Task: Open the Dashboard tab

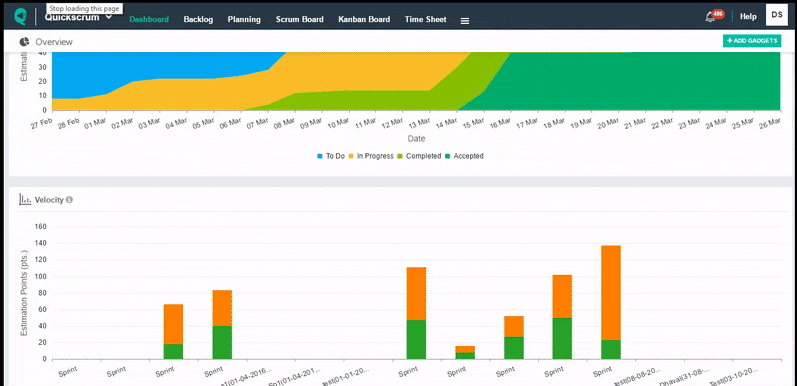Action: point(149,19)
